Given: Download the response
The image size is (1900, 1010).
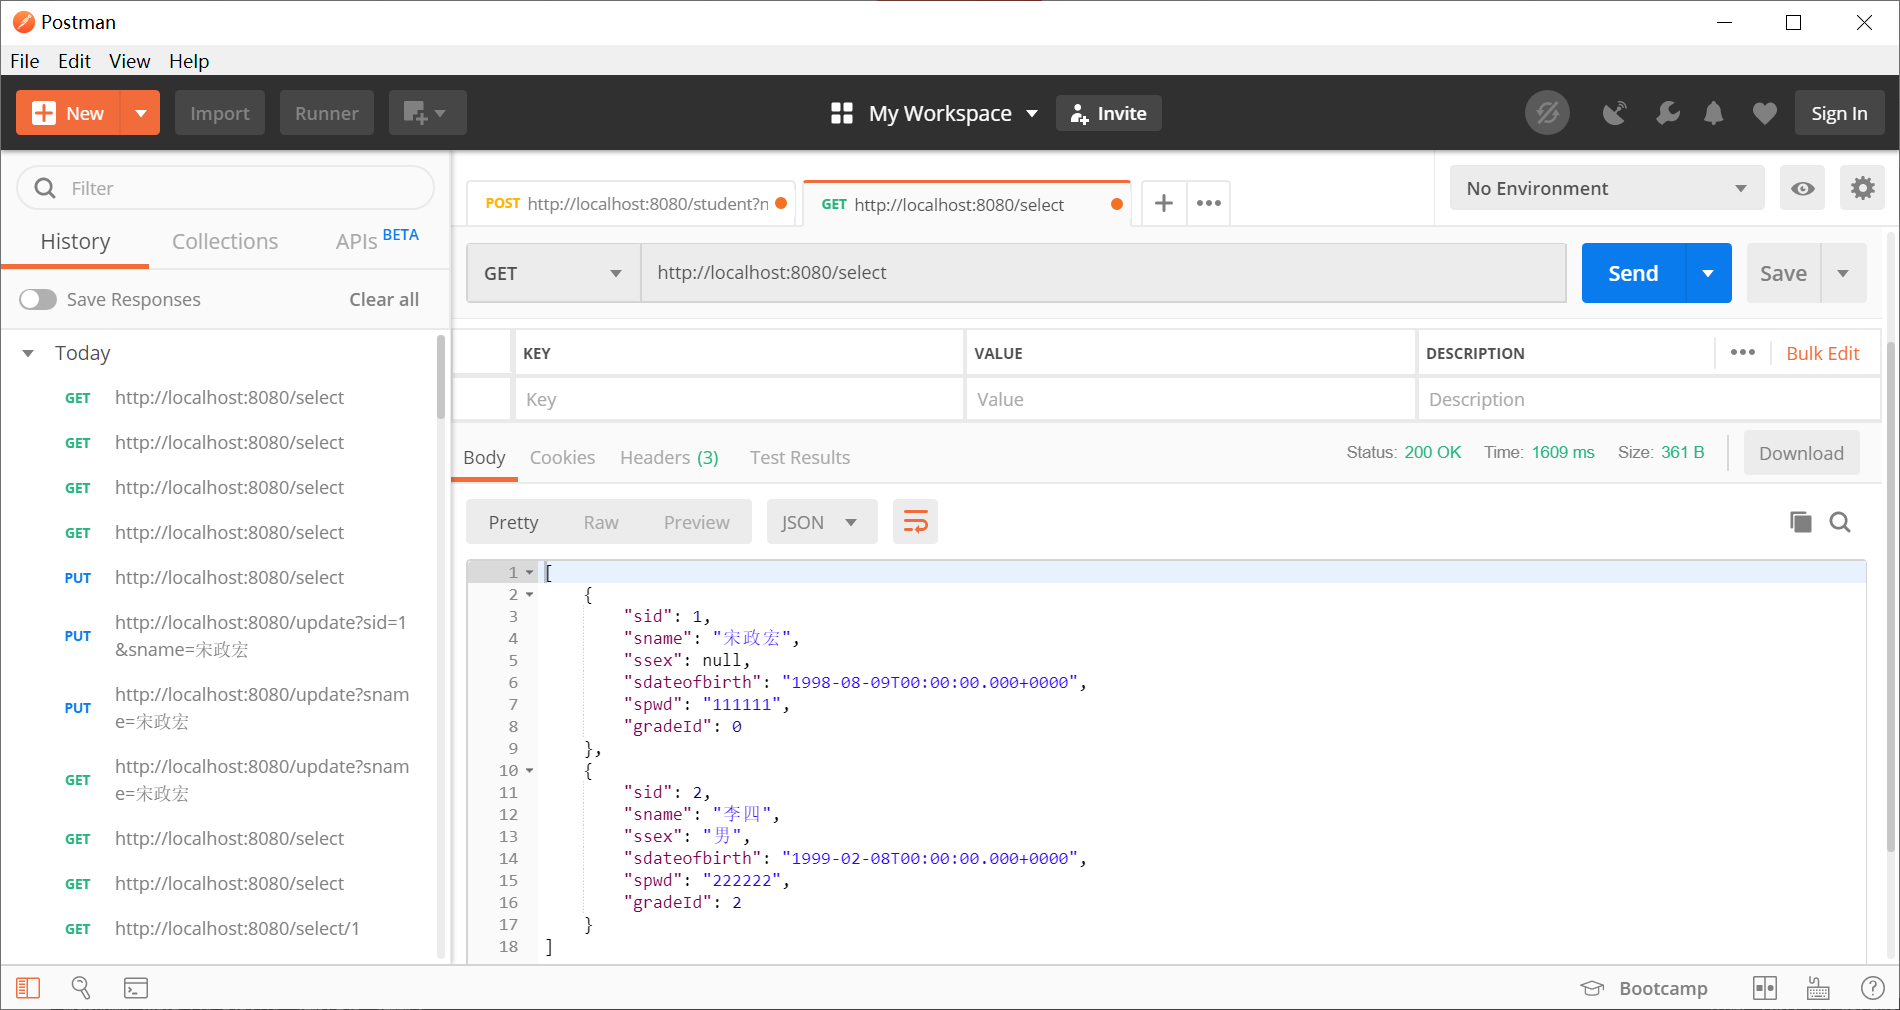Looking at the screenshot, I should click(1801, 453).
